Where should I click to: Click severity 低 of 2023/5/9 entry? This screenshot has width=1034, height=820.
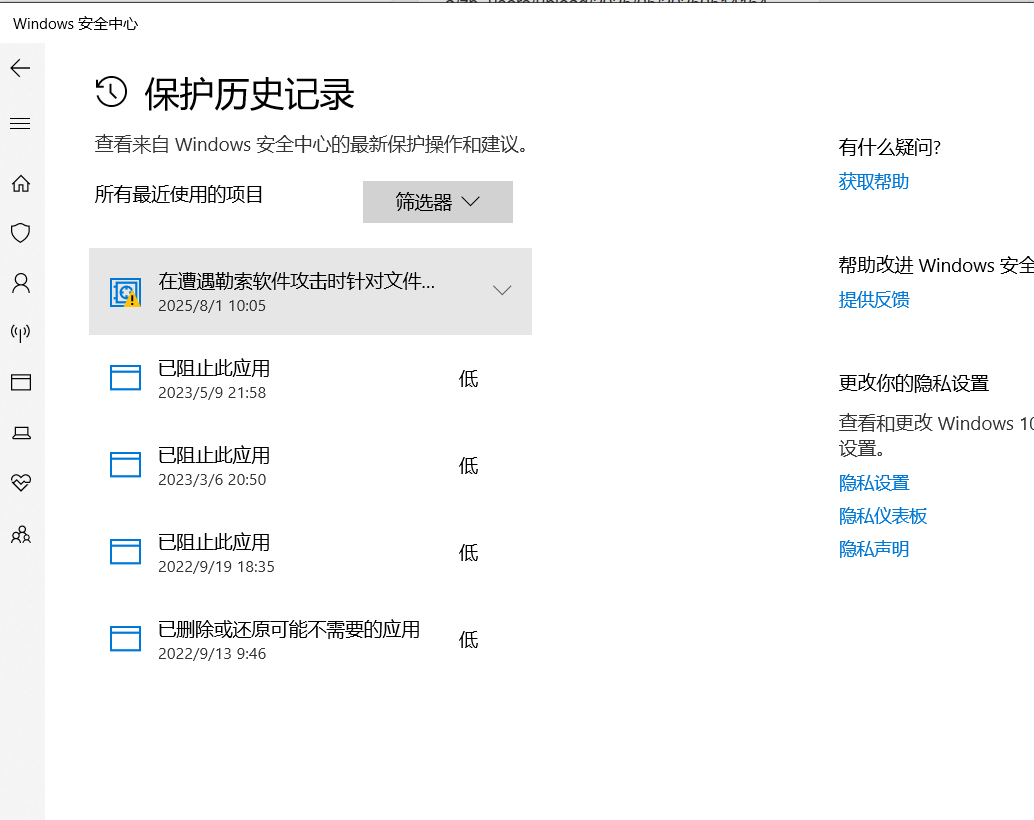click(468, 379)
